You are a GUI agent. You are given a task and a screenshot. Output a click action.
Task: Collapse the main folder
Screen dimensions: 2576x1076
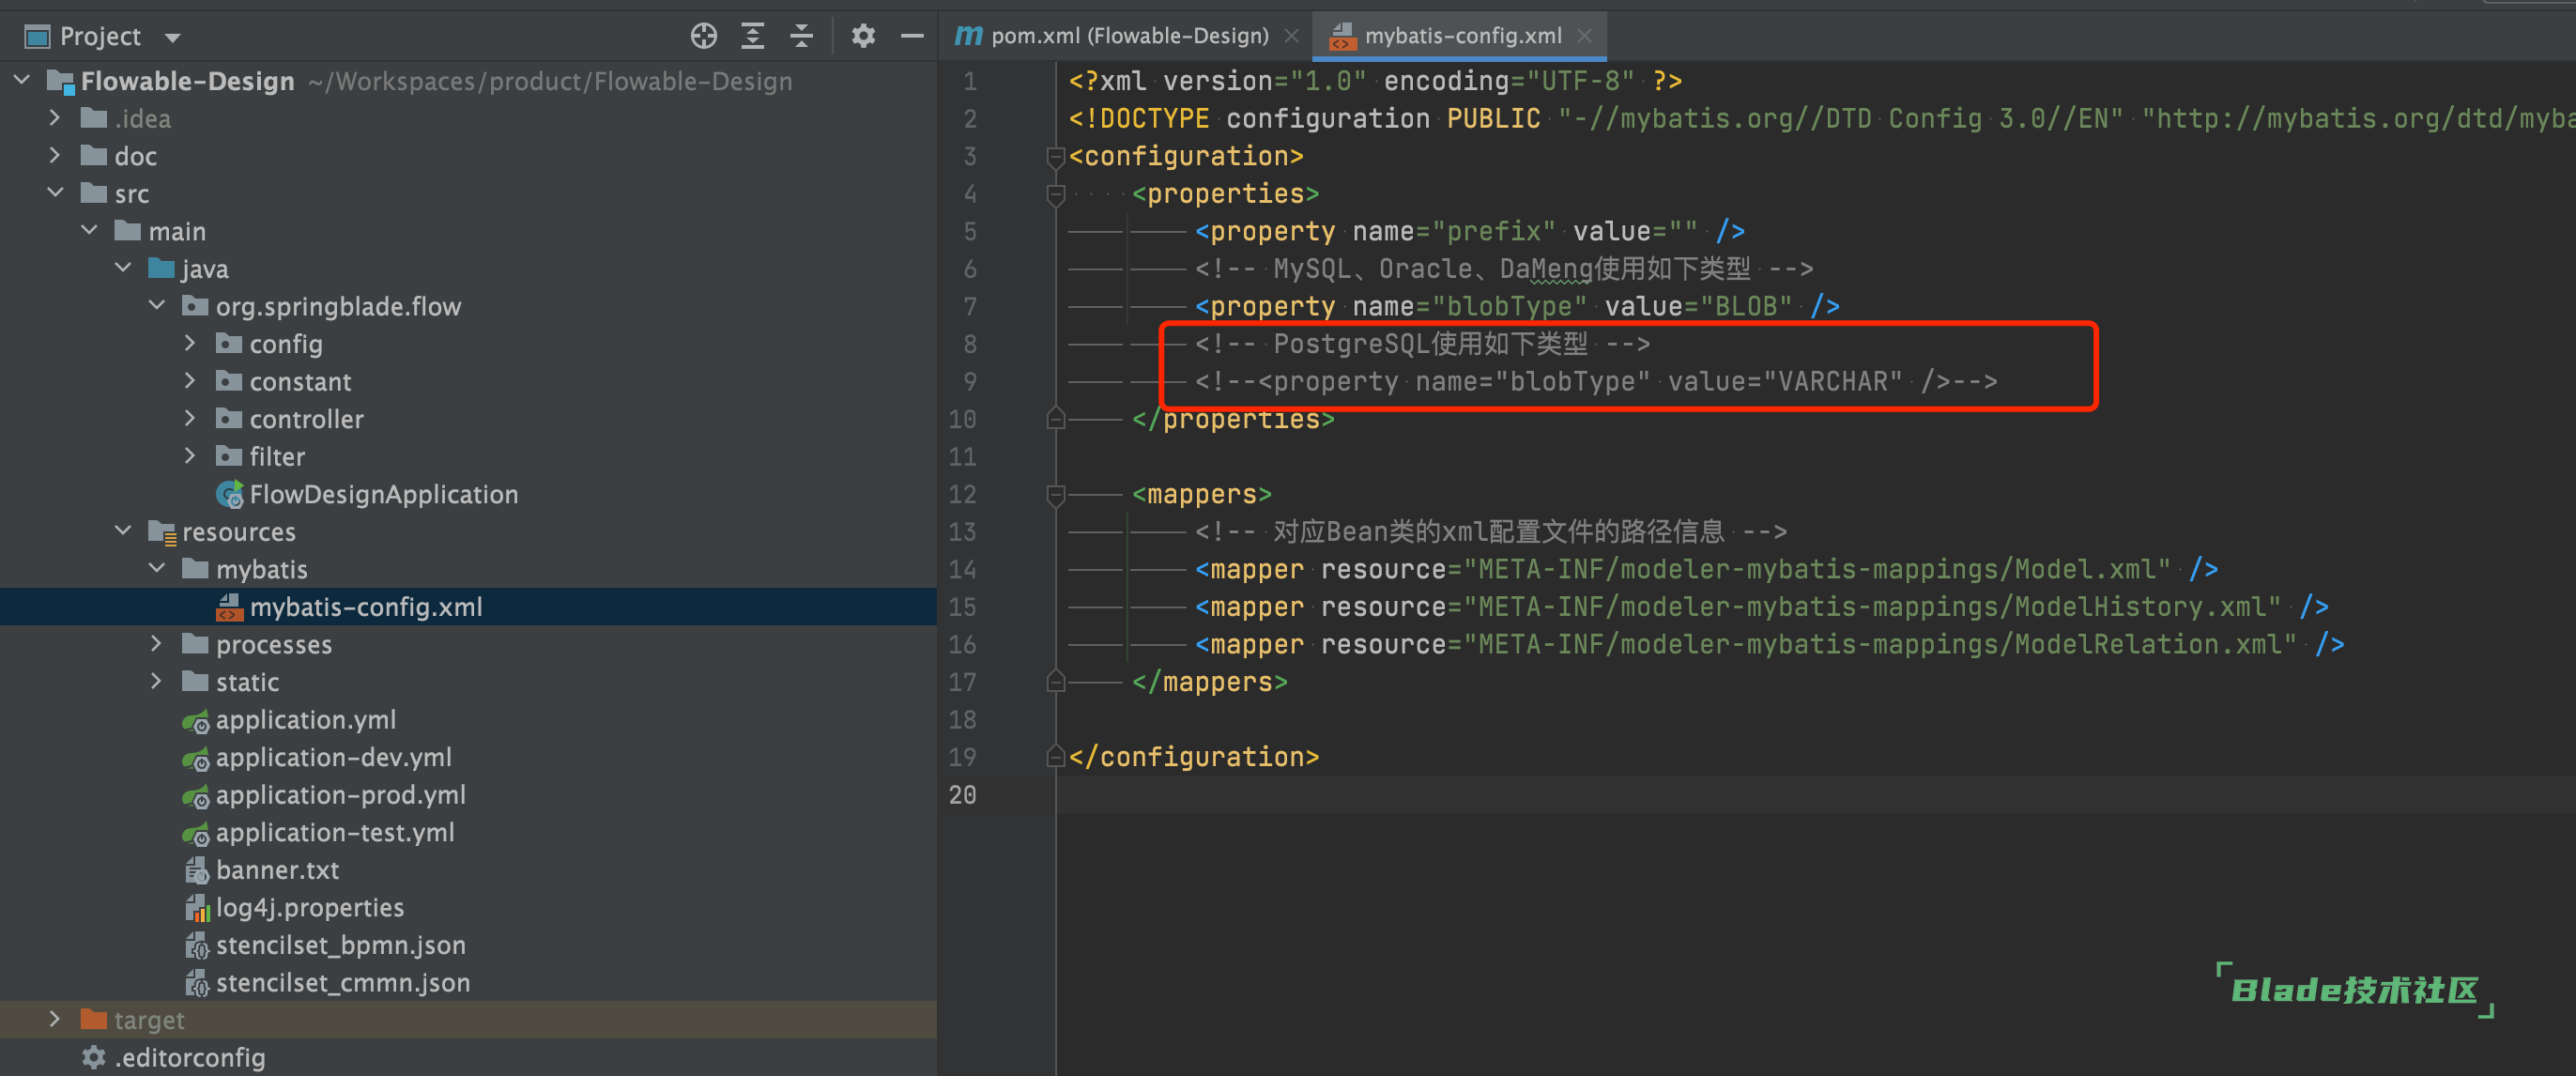(89, 230)
